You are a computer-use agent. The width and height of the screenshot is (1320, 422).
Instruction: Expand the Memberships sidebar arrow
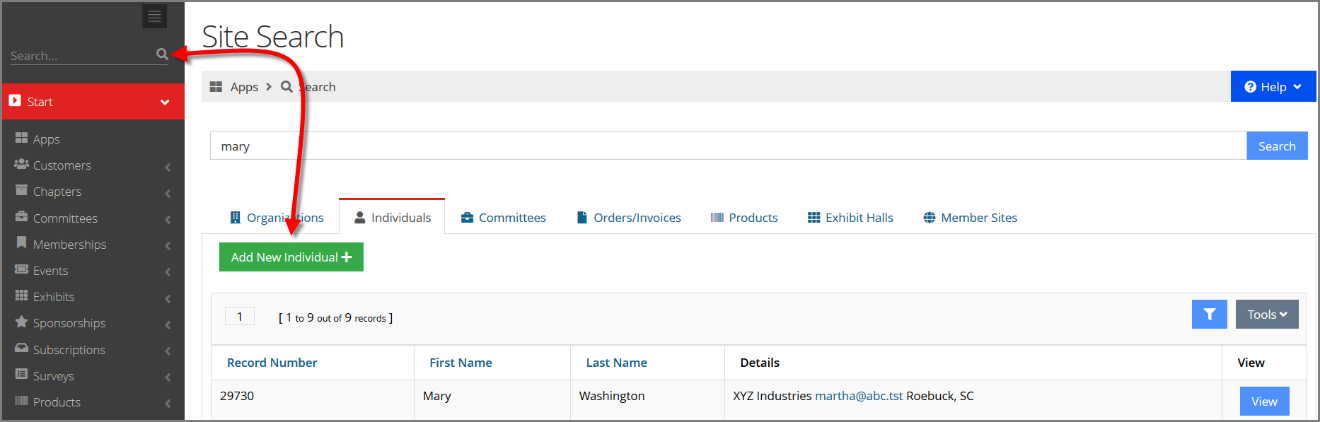coord(167,246)
